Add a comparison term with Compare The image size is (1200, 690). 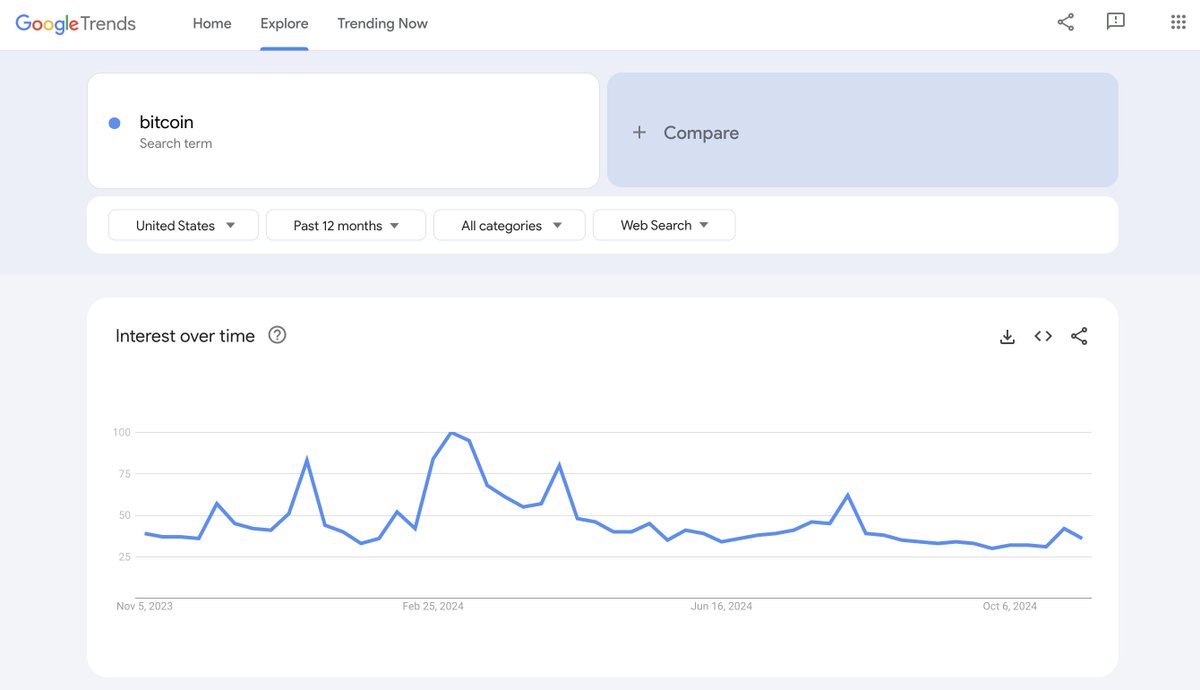coord(862,130)
